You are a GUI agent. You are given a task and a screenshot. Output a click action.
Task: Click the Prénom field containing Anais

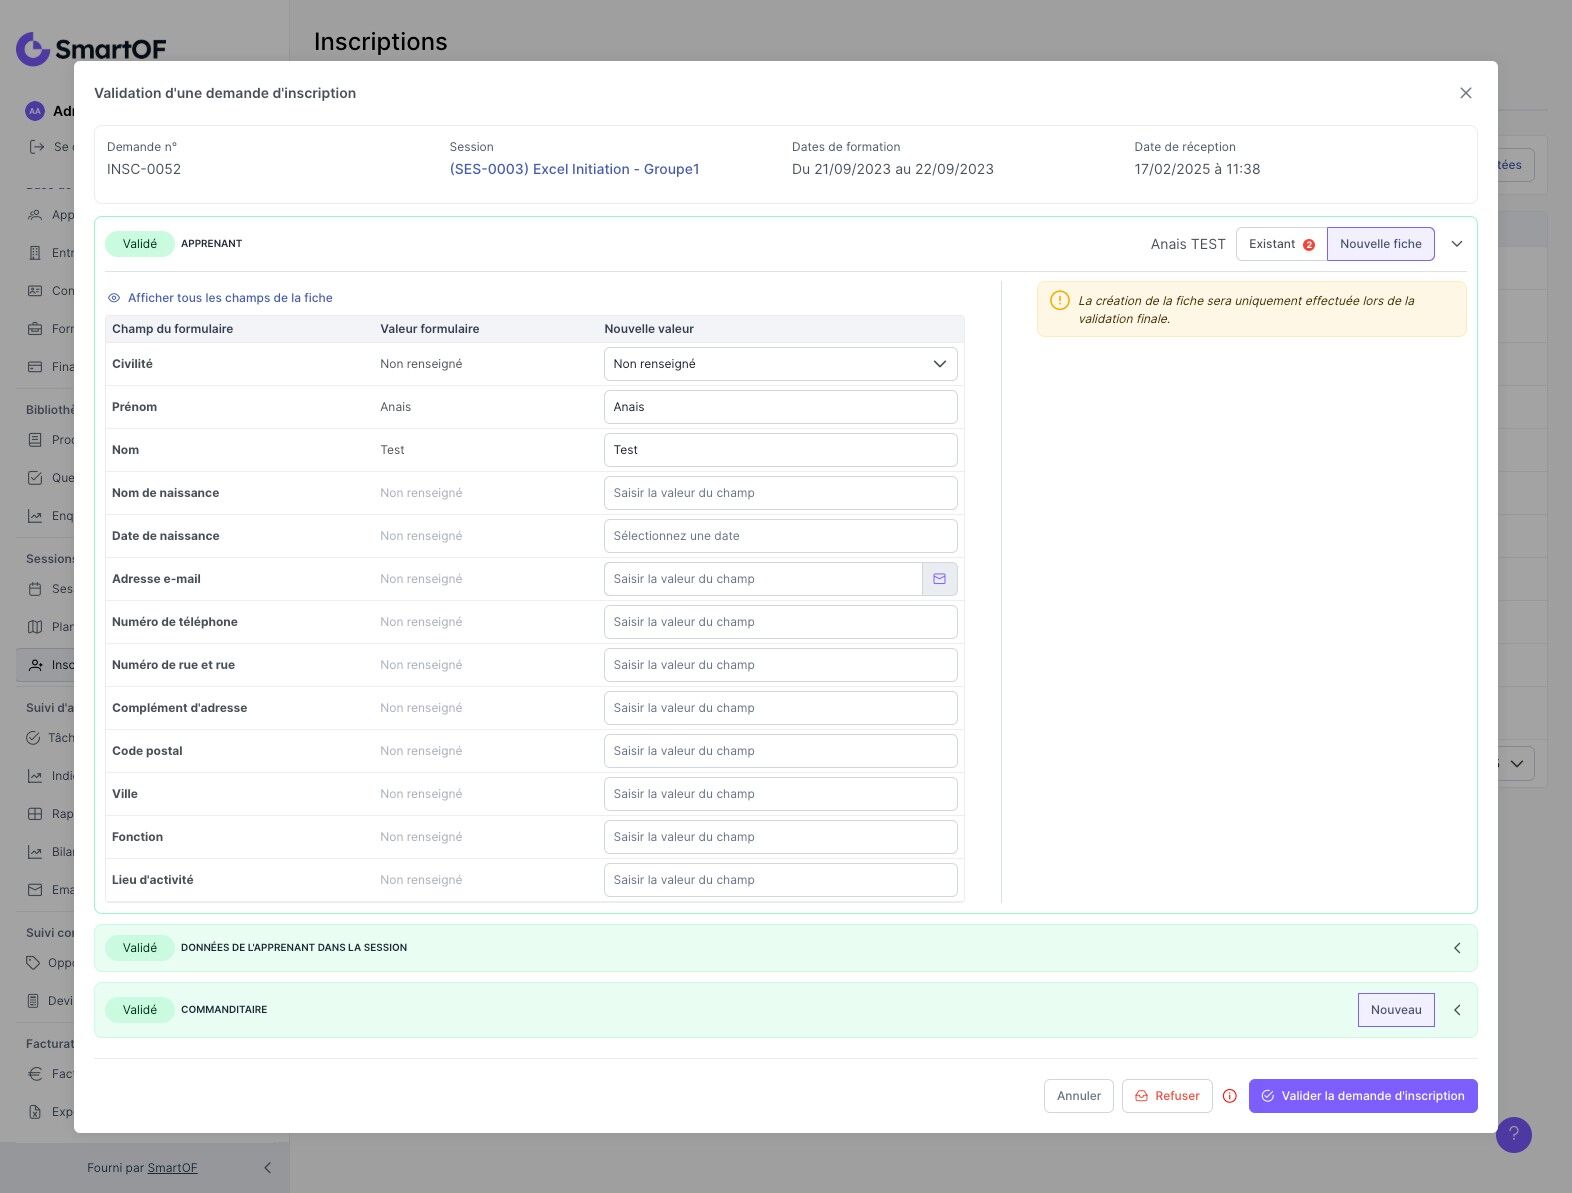tap(780, 407)
